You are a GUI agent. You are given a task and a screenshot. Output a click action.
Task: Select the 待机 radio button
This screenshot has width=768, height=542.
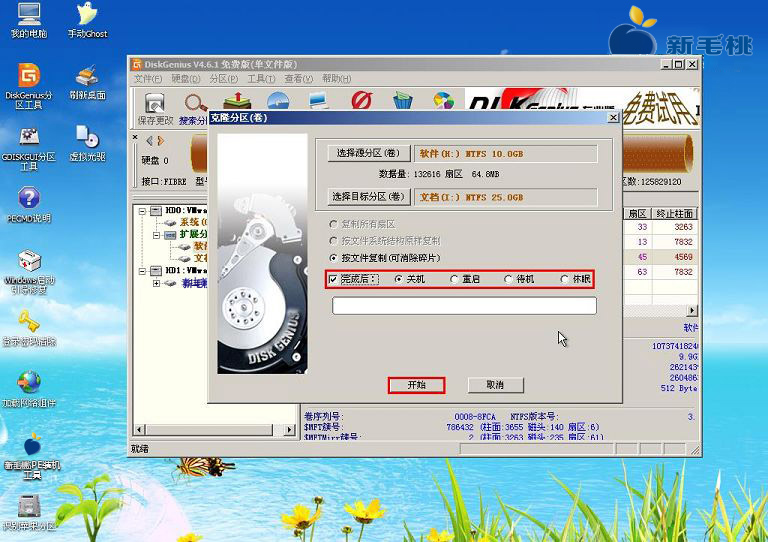coord(508,279)
